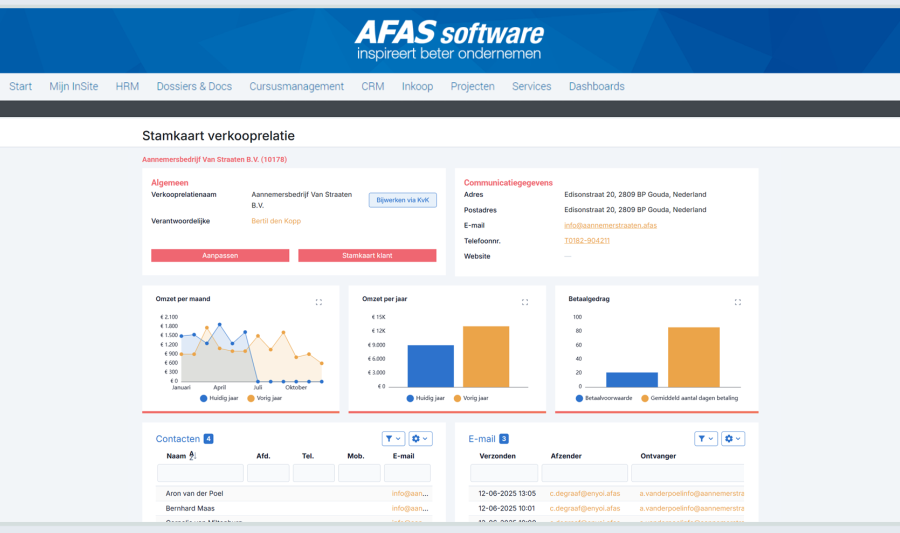The height and width of the screenshot is (533, 900).
Task: Toggle Gemiddeld aantal dagen betaling legend
Action: pos(689,398)
